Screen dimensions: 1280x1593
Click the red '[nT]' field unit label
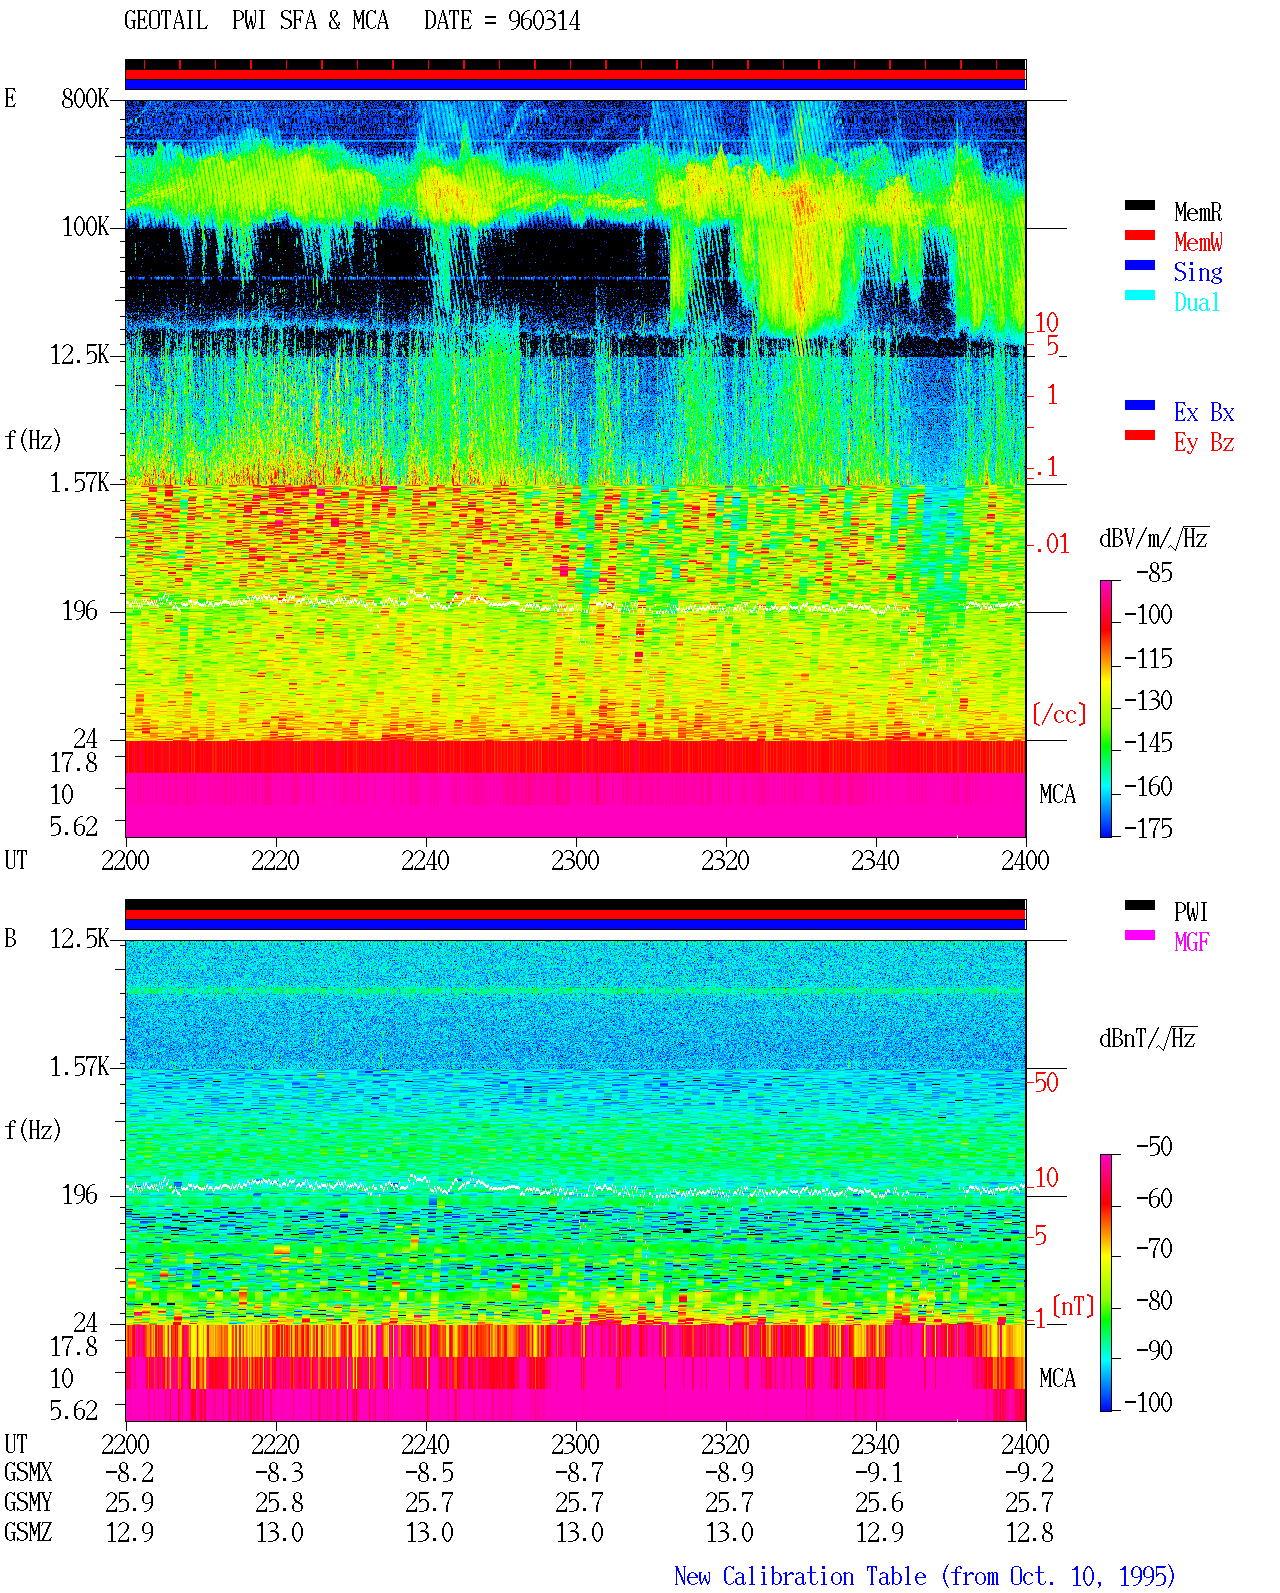tap(1073, 1306)
